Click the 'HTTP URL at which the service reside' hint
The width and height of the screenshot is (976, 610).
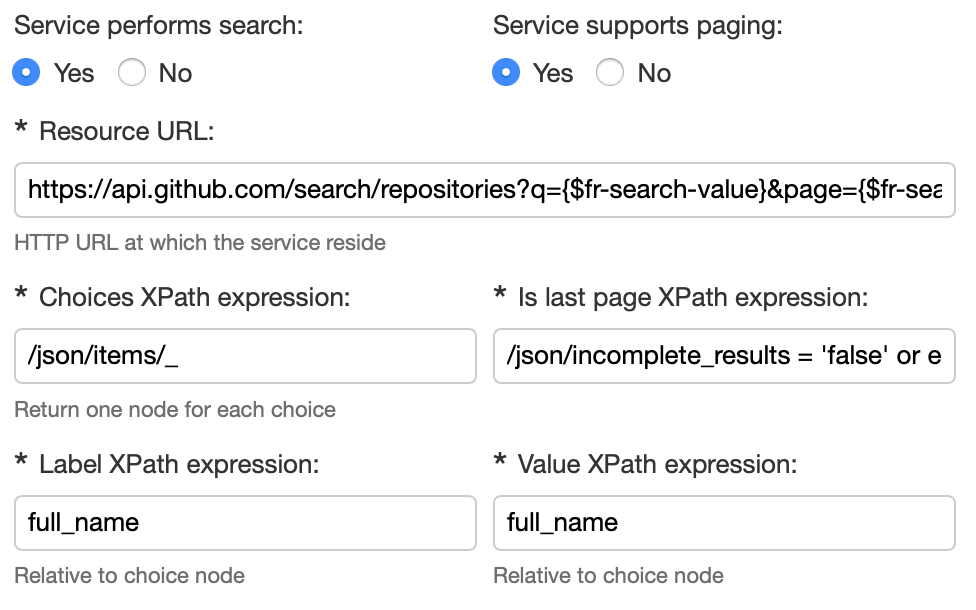200,243
